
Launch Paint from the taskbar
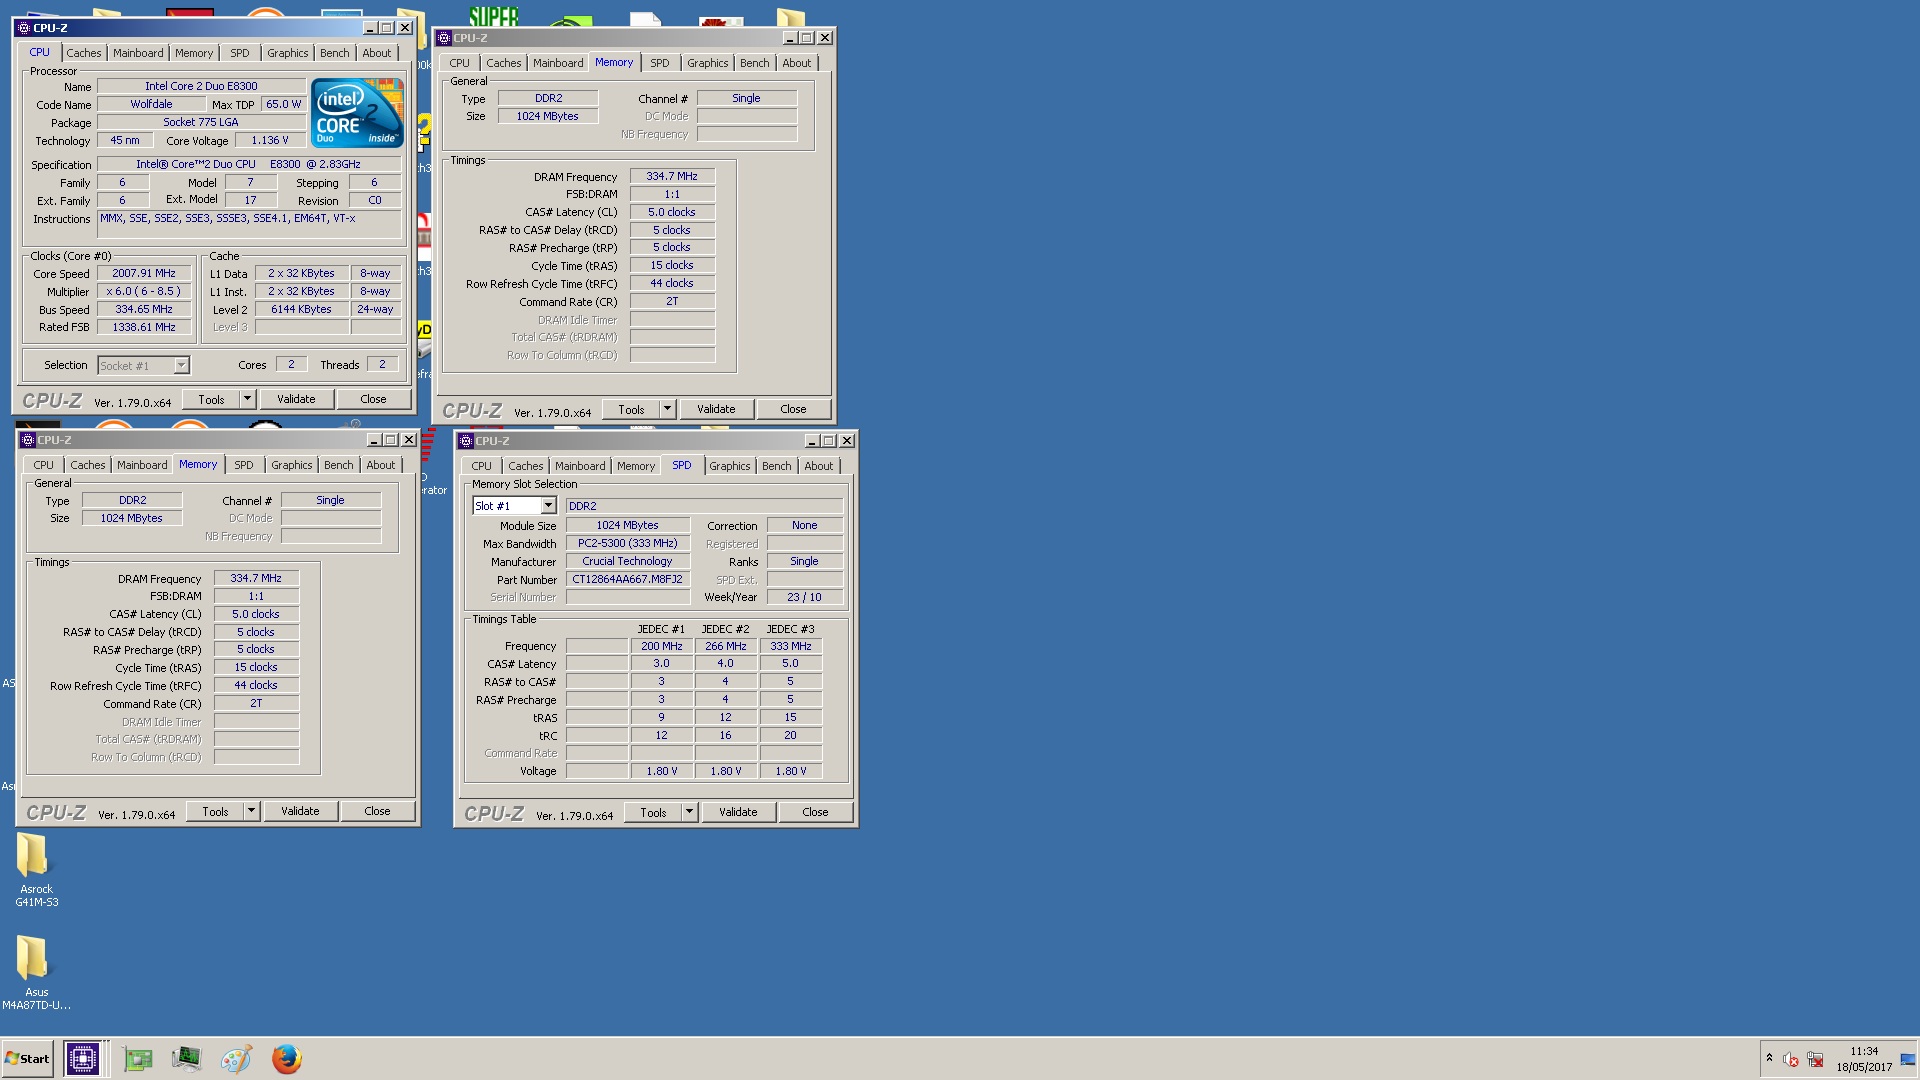tap(236, 1059)
